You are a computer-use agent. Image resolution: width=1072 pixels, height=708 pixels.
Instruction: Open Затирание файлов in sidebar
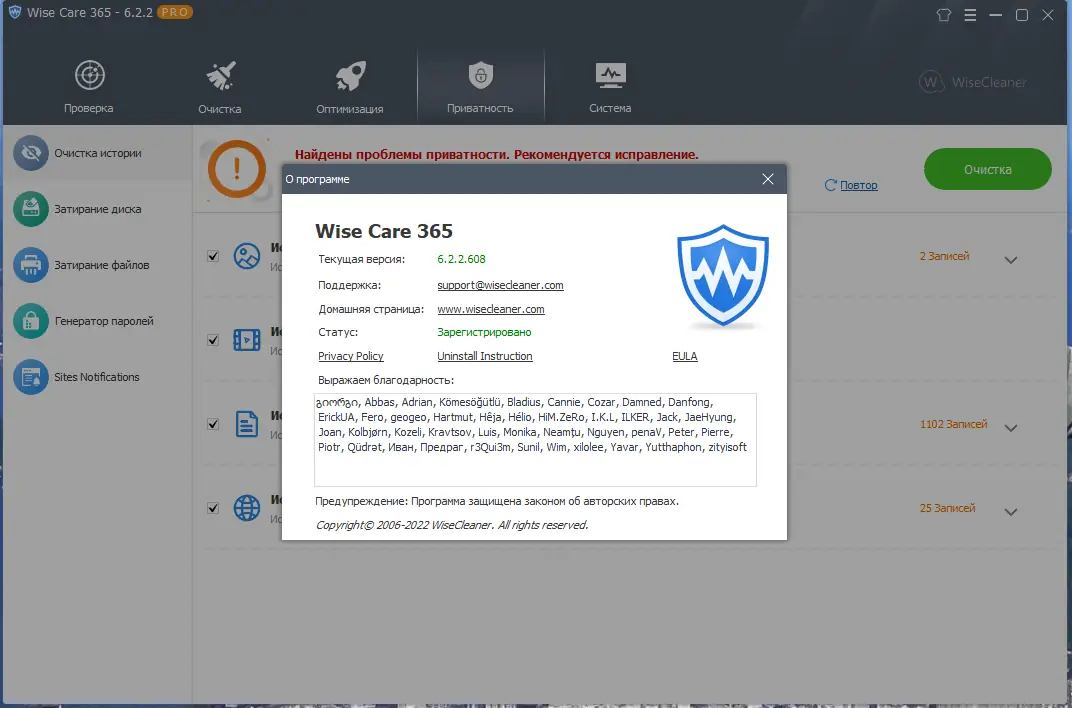coord(97,265)
